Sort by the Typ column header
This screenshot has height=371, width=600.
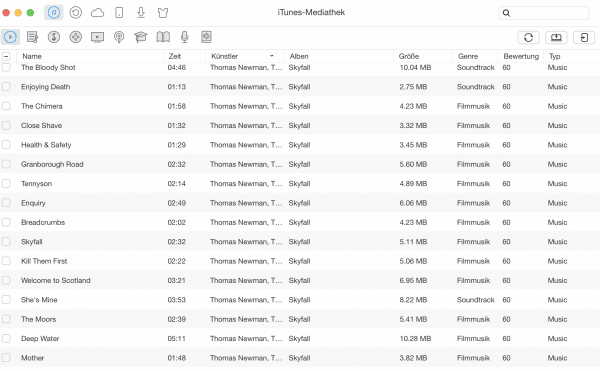[554, 56]
